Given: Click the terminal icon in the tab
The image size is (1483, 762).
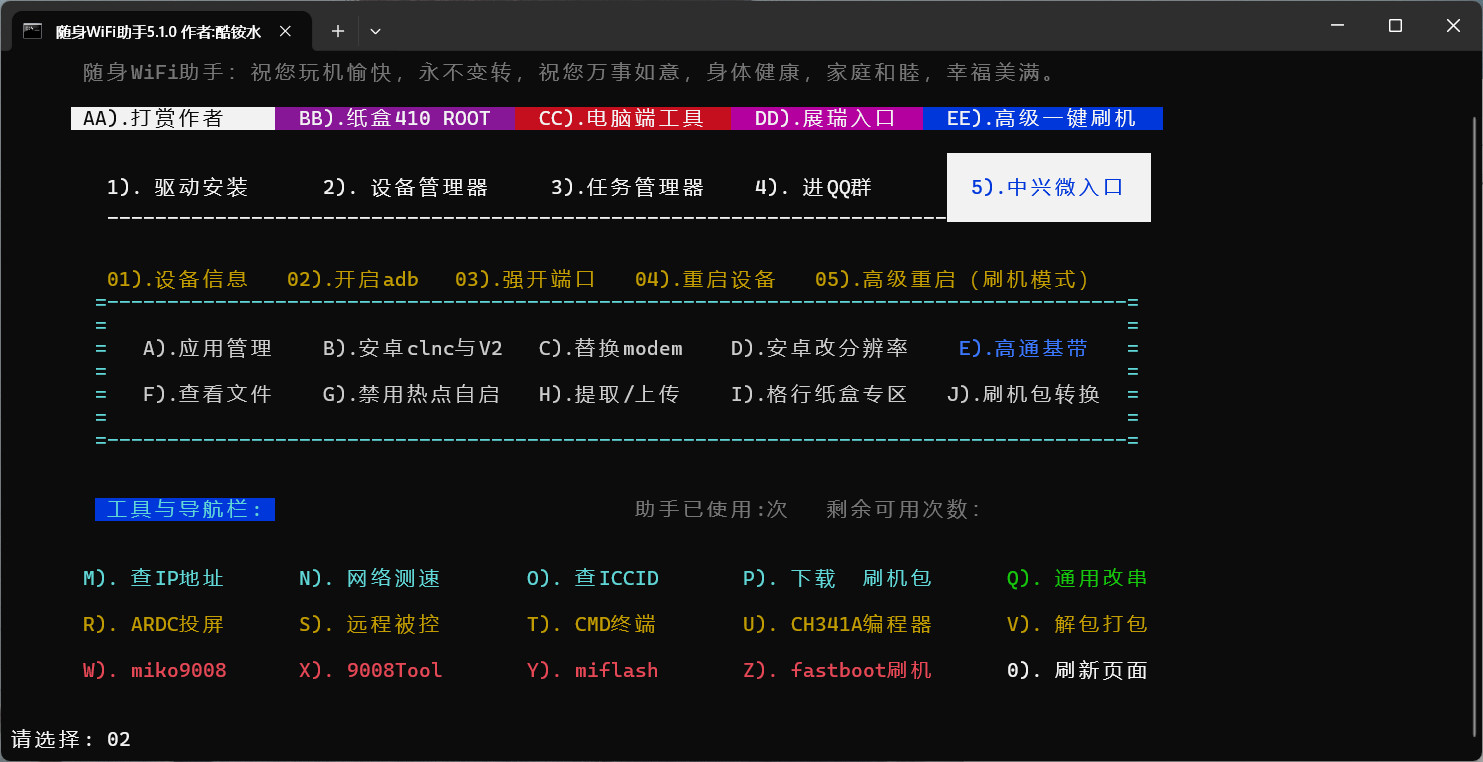Looking at the screenshot, I should (33, 31).
